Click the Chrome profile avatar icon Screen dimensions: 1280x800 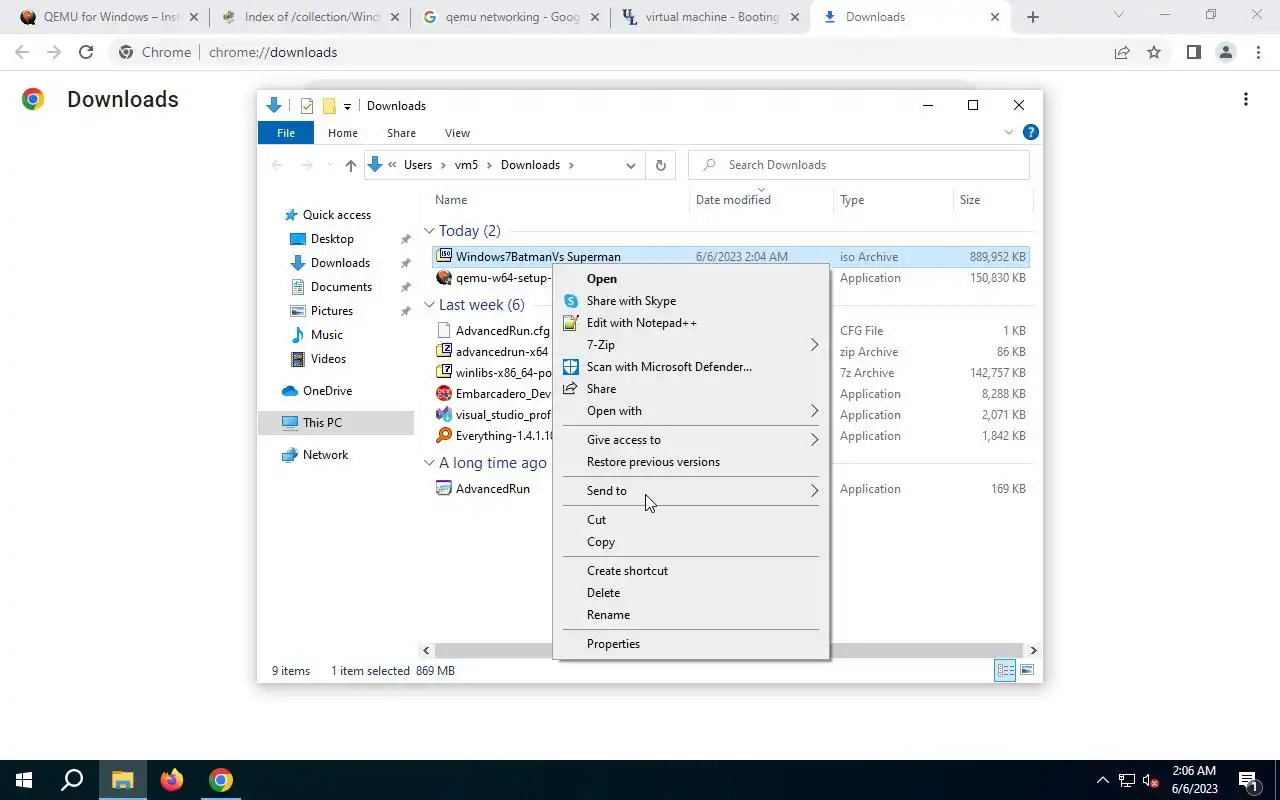coord(1225,52)
